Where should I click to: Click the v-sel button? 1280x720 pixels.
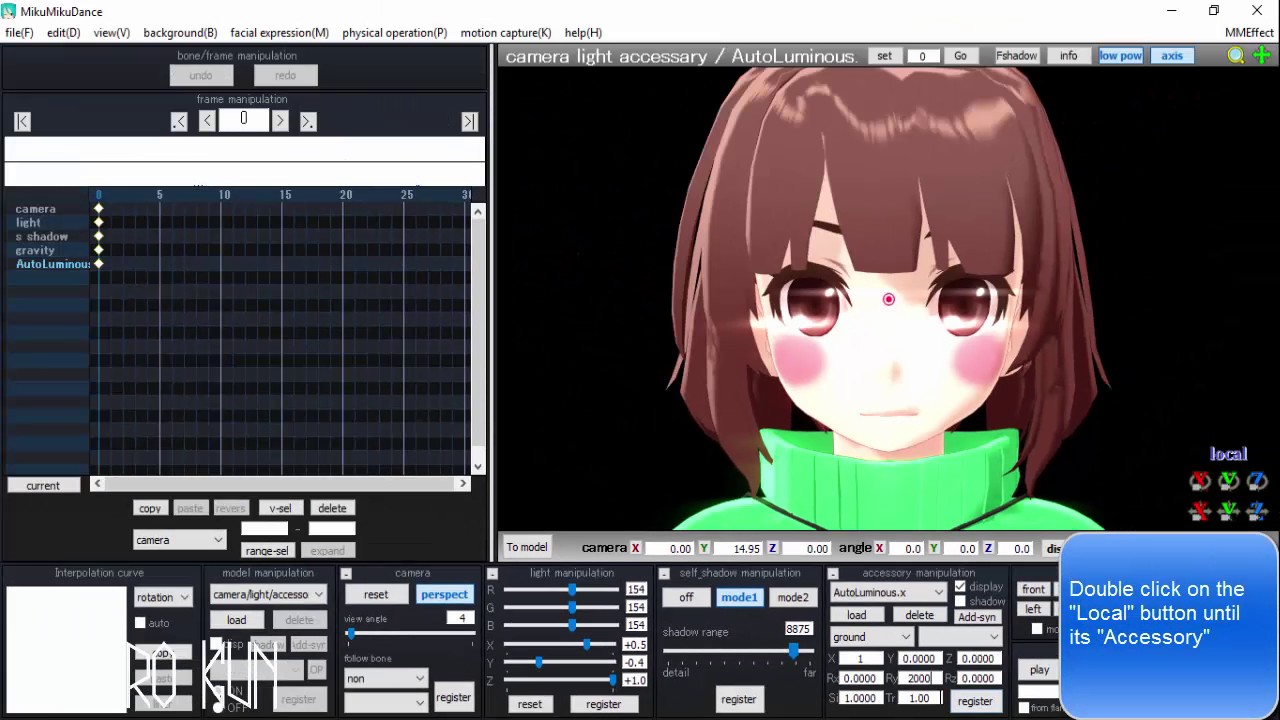tap(280, 508)
